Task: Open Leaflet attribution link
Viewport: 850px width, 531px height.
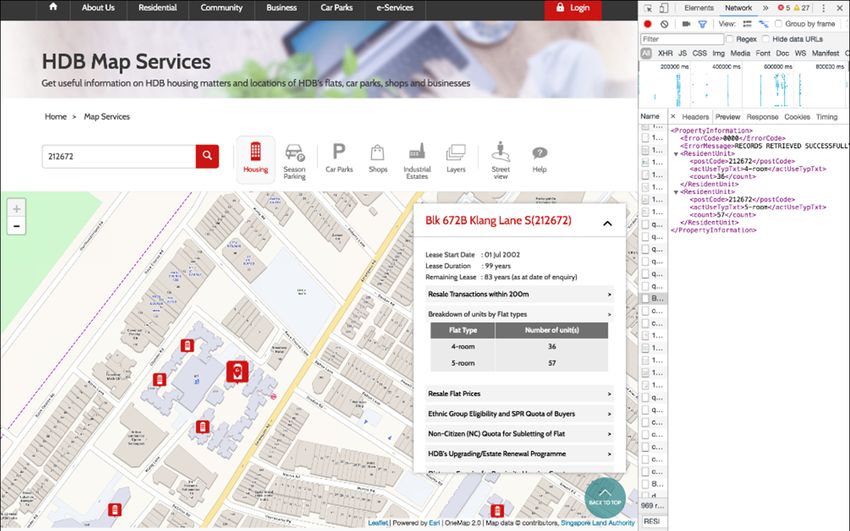Action: pos(378,523)
